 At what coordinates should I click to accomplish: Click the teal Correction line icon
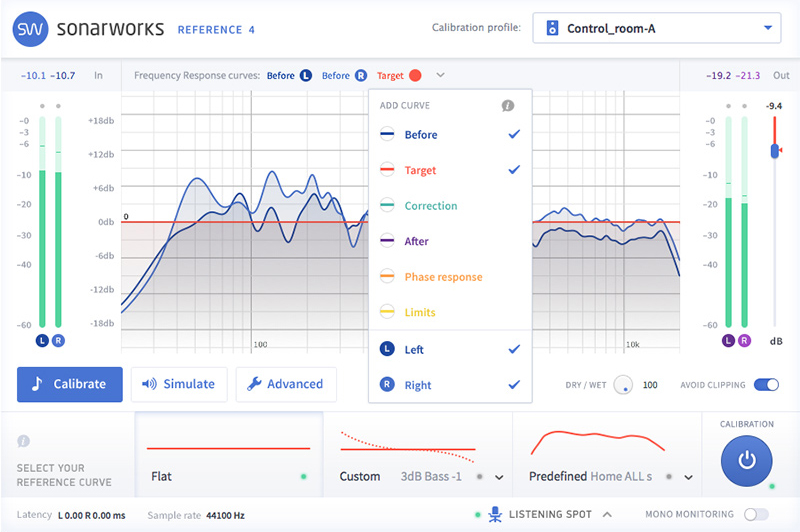coord(387,205)
